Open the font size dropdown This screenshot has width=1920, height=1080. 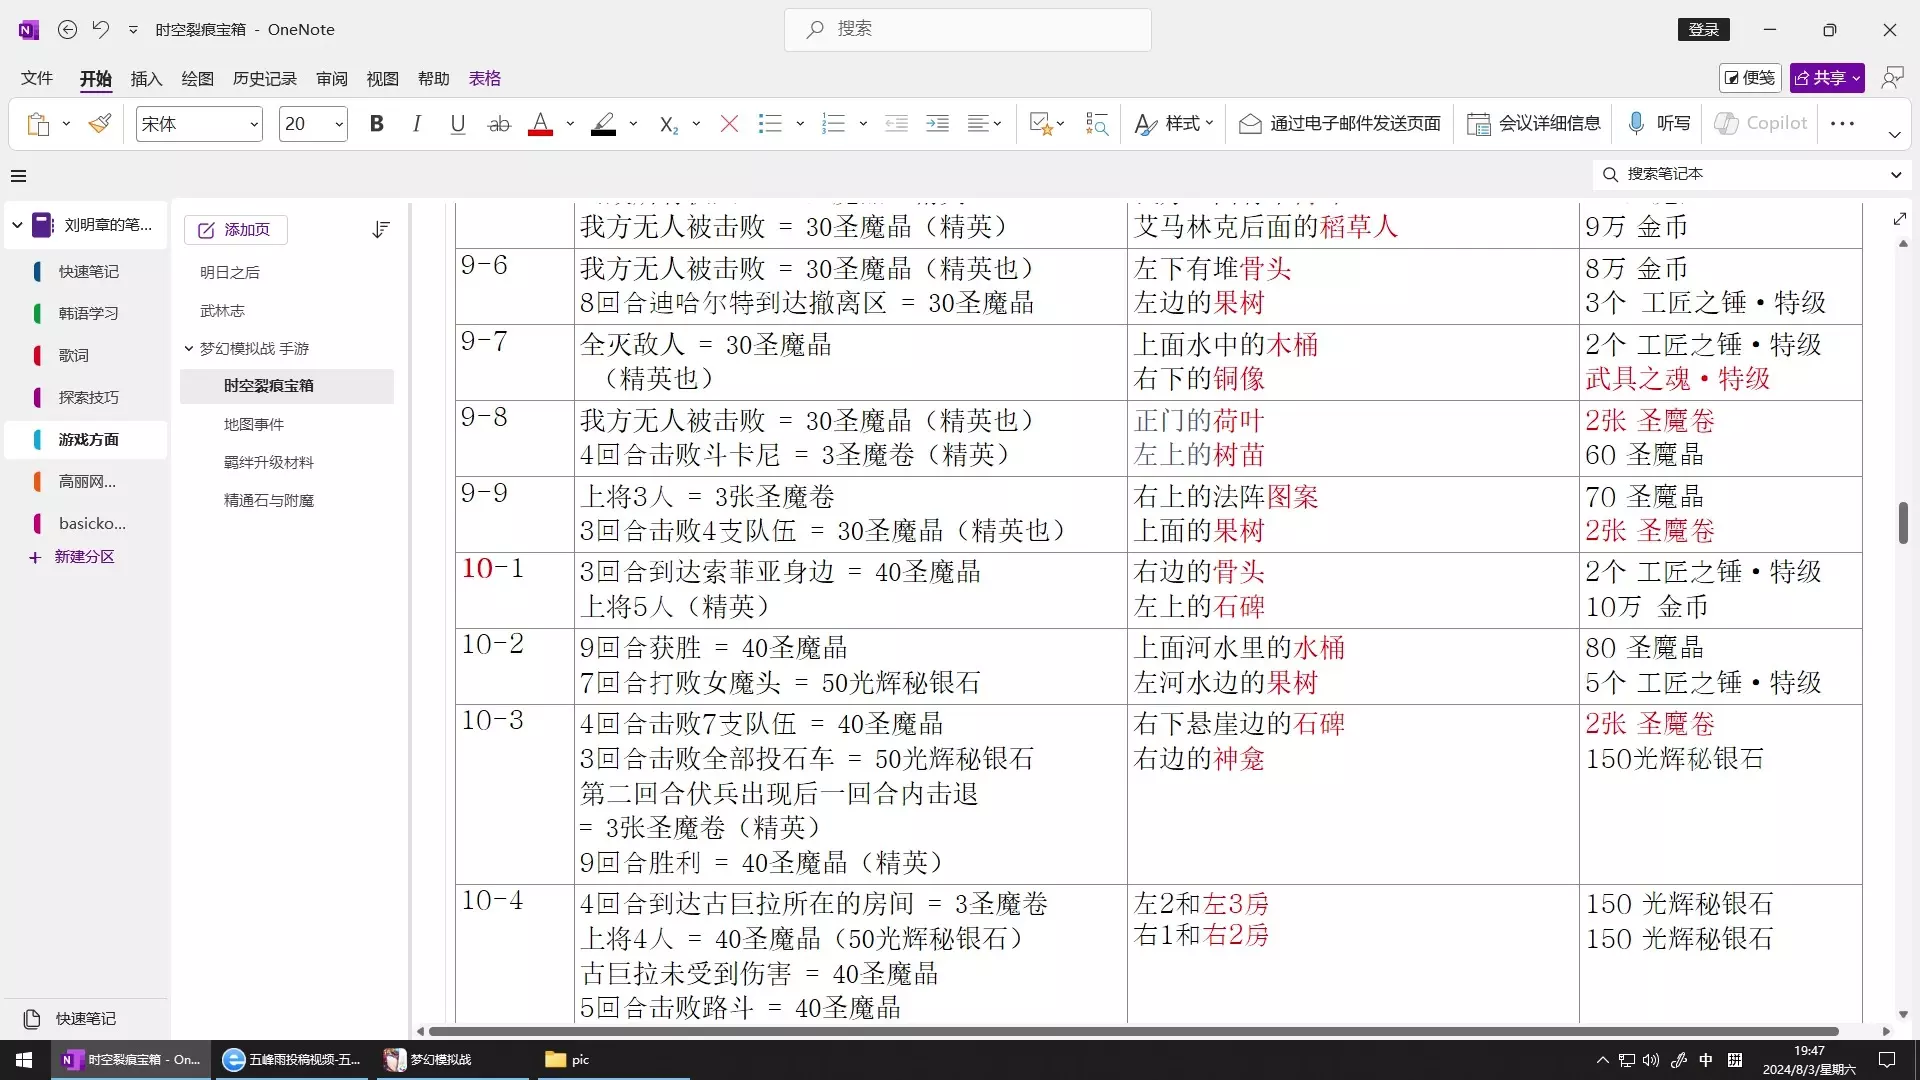tap(339, 124)
